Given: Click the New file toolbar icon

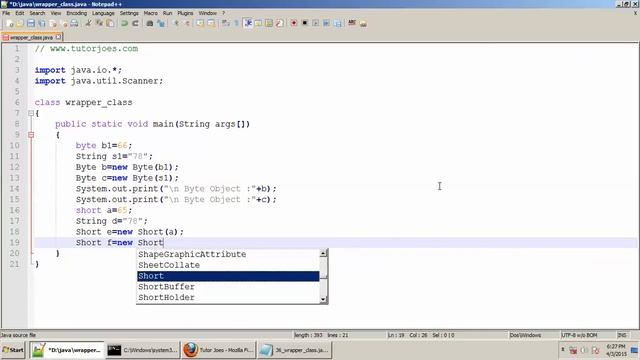Looking at the screenshot, I should pyautogui.click(x=9, y=23).
